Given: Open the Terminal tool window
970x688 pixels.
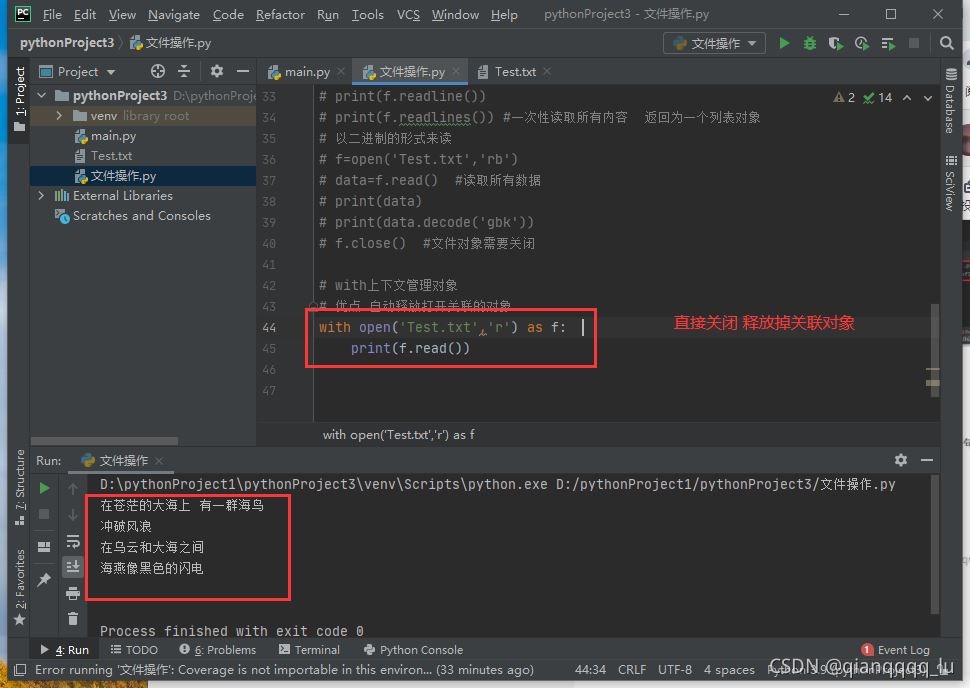Looking at the screenshot, I should [x=309, y=649].
